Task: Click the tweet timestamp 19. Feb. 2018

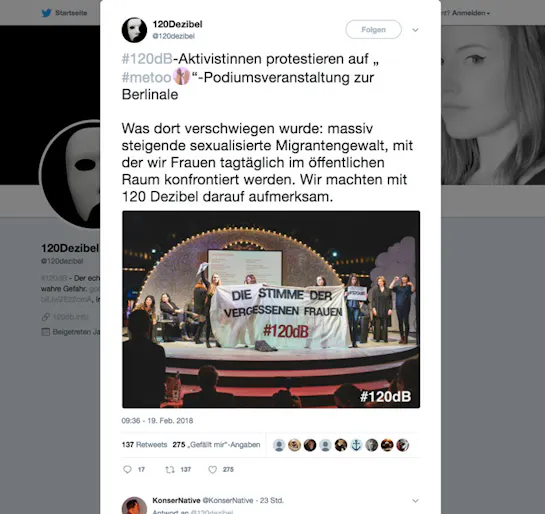Action: (x=157, y=421)
